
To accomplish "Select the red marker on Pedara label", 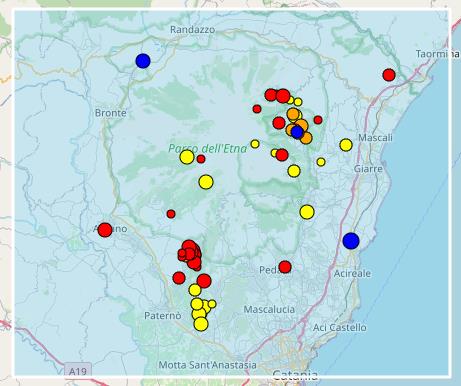I will coord(285,267).
